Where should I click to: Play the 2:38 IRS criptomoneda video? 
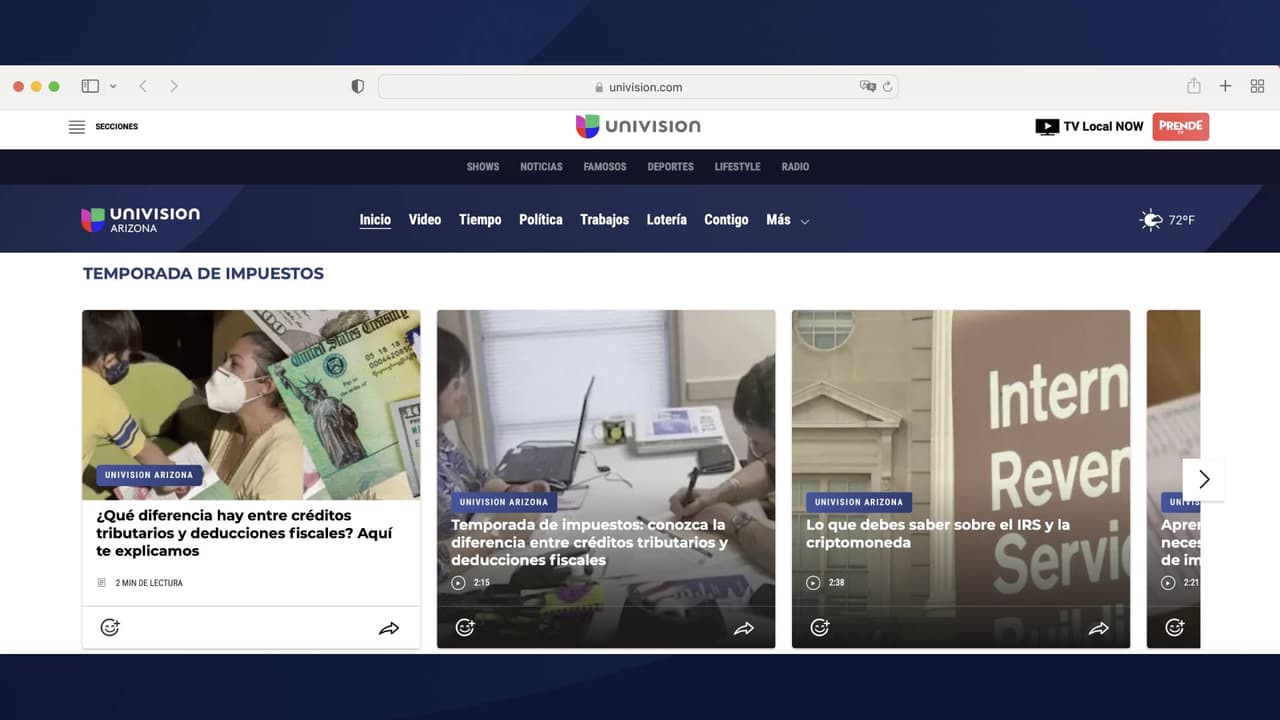(x=814, y=582)
